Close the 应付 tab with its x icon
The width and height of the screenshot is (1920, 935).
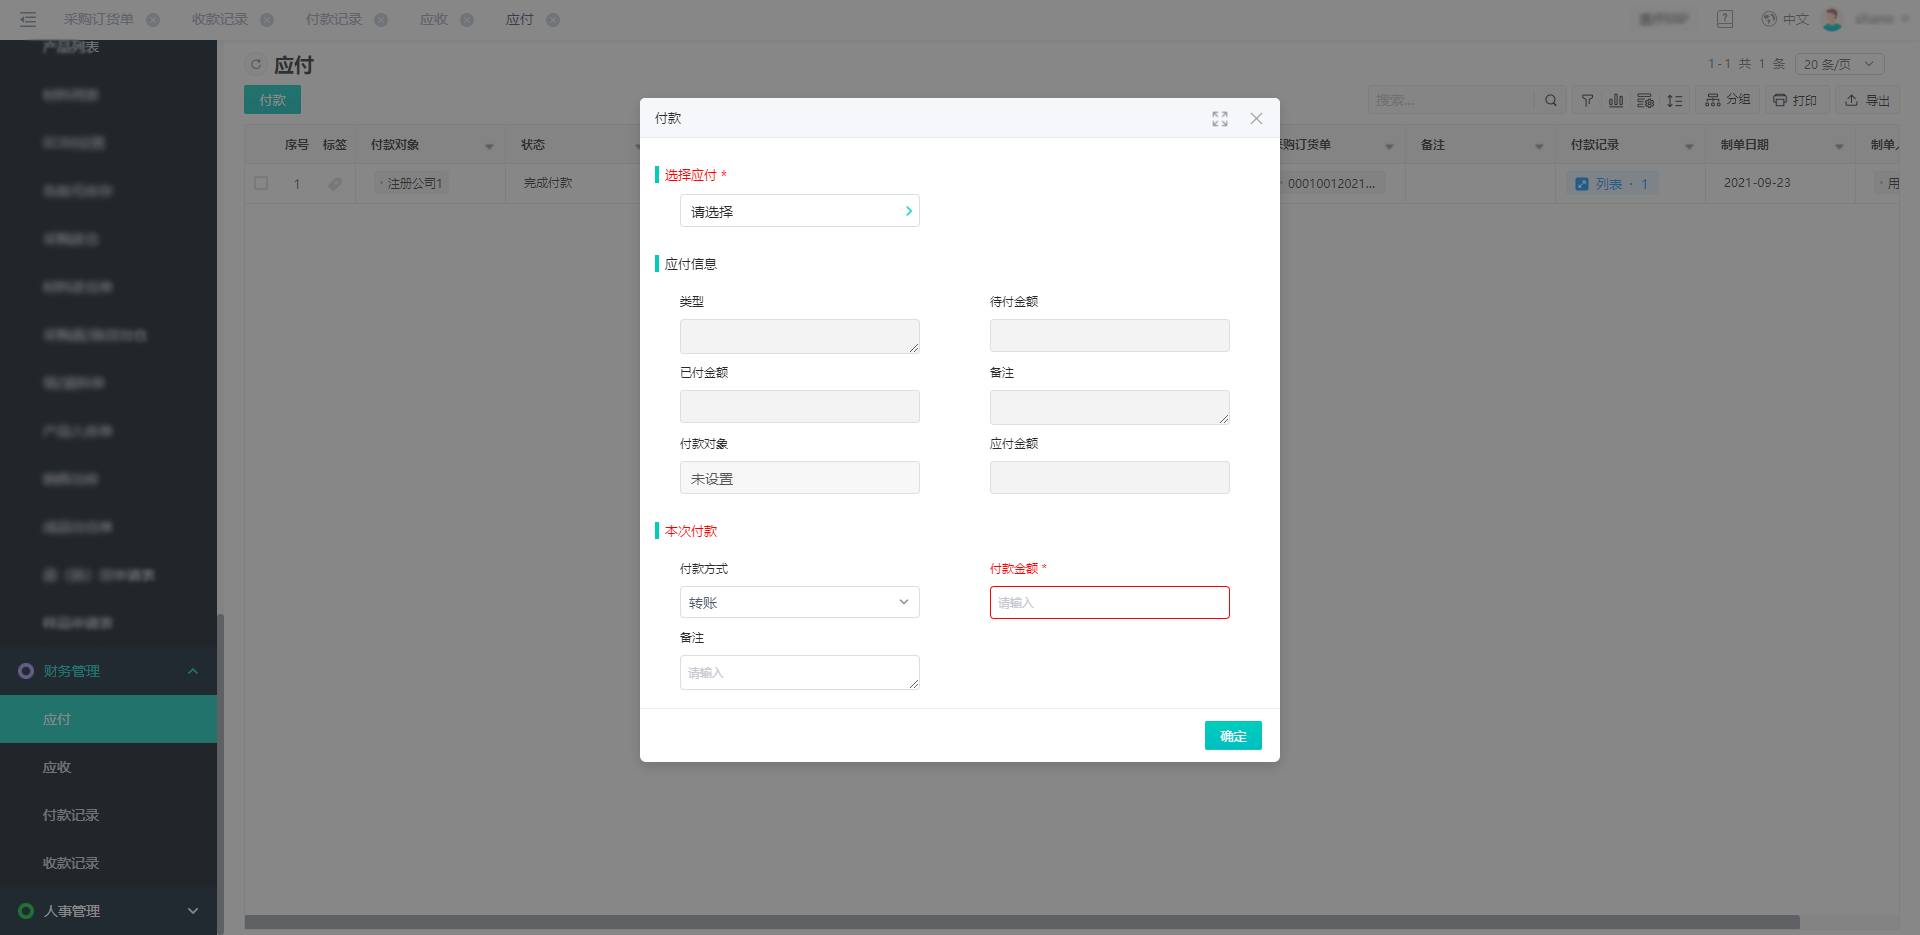point(553,20)
